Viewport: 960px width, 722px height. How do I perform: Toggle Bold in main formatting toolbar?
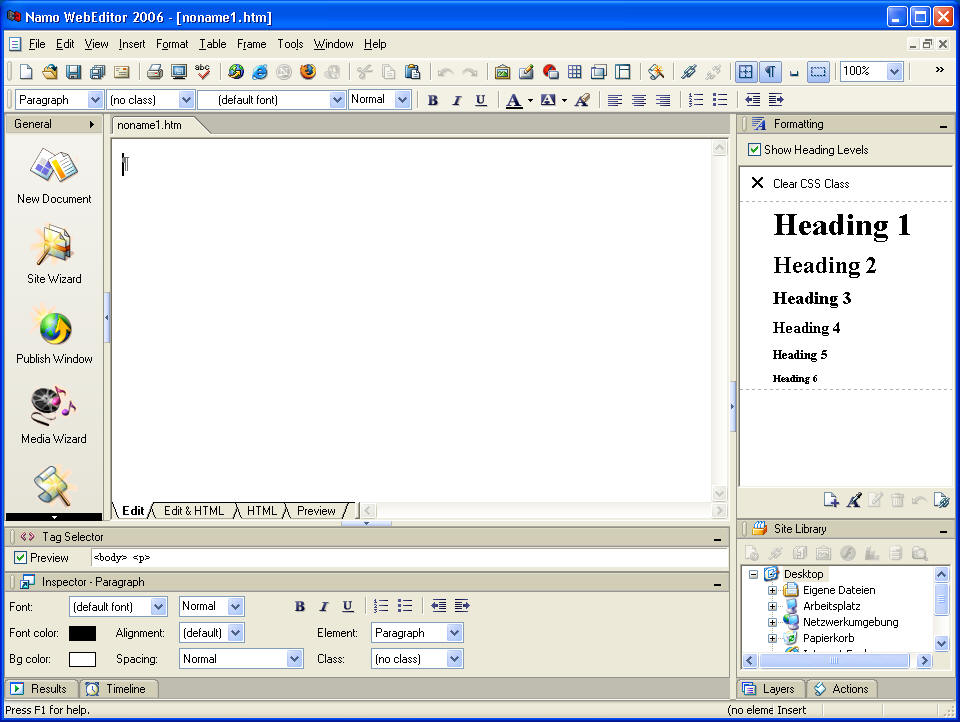[x=433, y=100]
